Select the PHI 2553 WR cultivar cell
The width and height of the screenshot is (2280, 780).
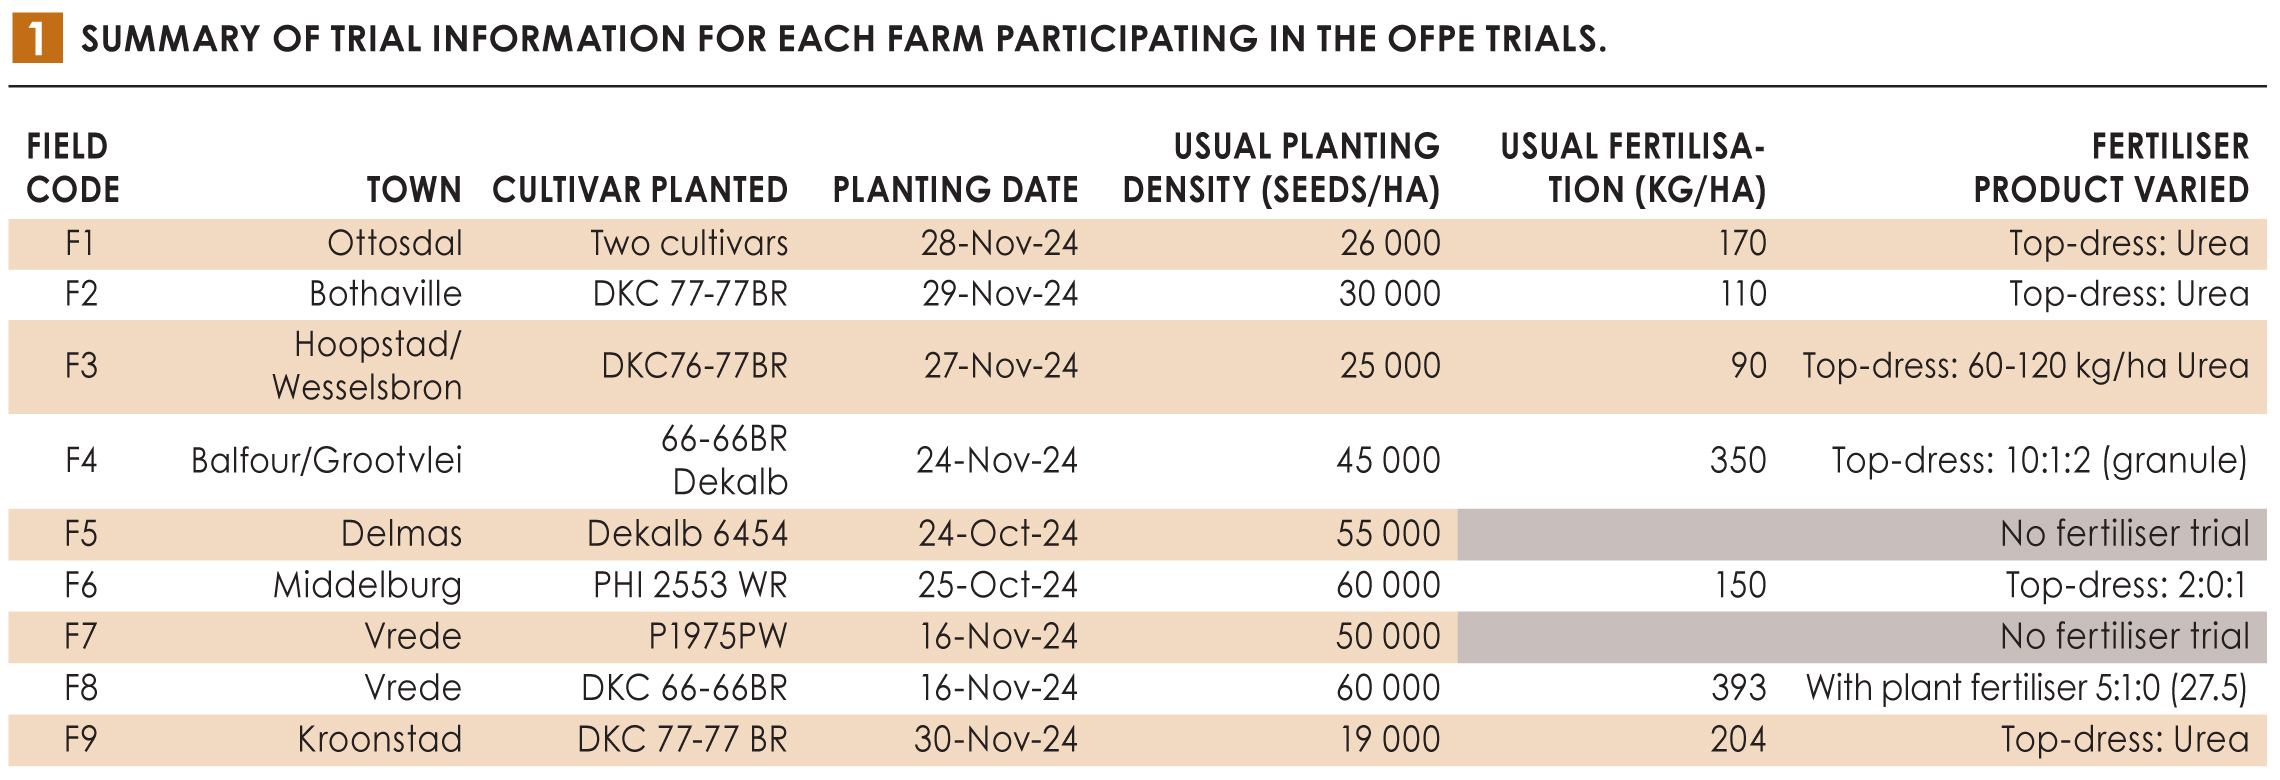click(690, 585)
